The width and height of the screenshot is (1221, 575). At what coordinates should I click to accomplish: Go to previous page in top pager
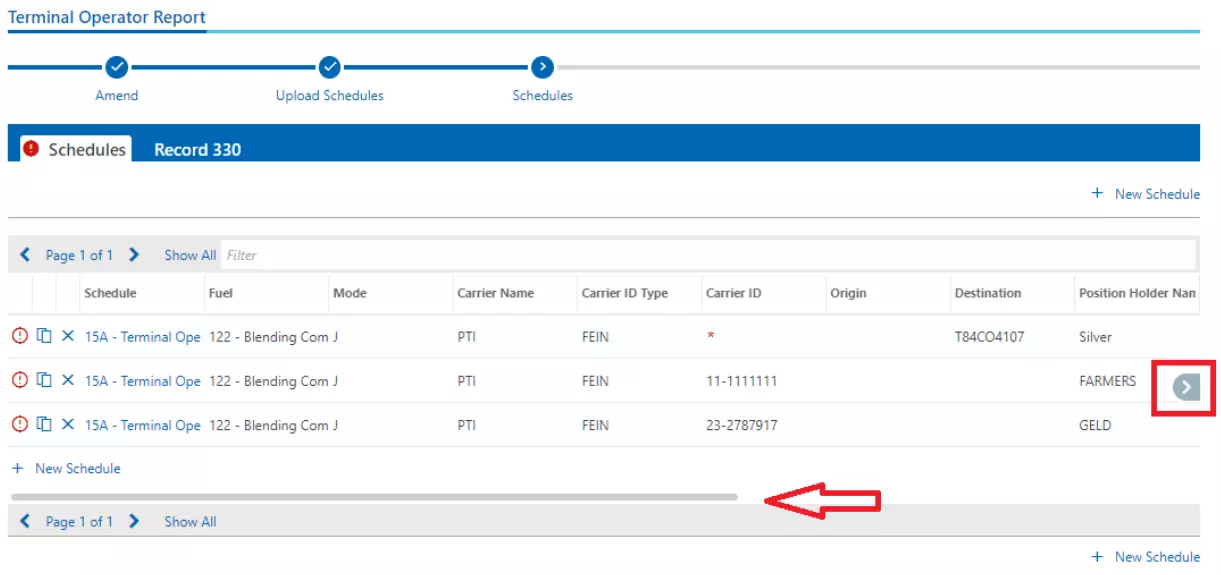coord(26,255)
